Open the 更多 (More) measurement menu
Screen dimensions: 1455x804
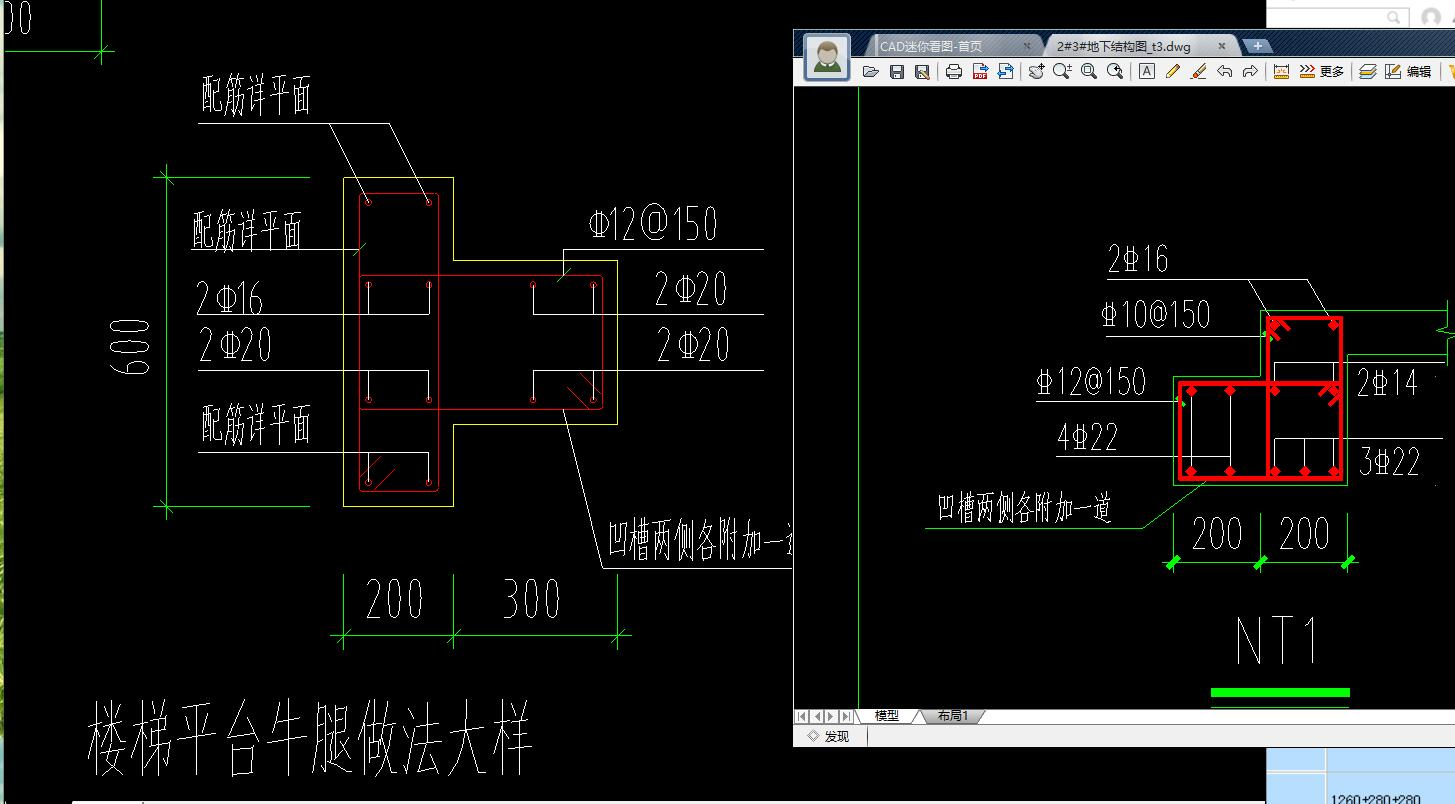[x=1321, y=71]
